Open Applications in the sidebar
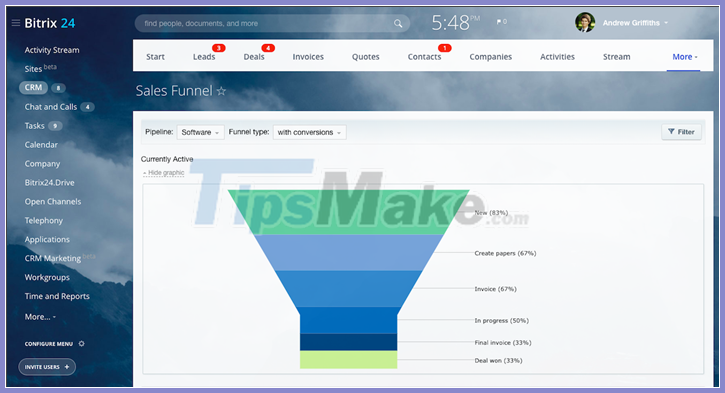The image size is (725, 393). (47, 239)
